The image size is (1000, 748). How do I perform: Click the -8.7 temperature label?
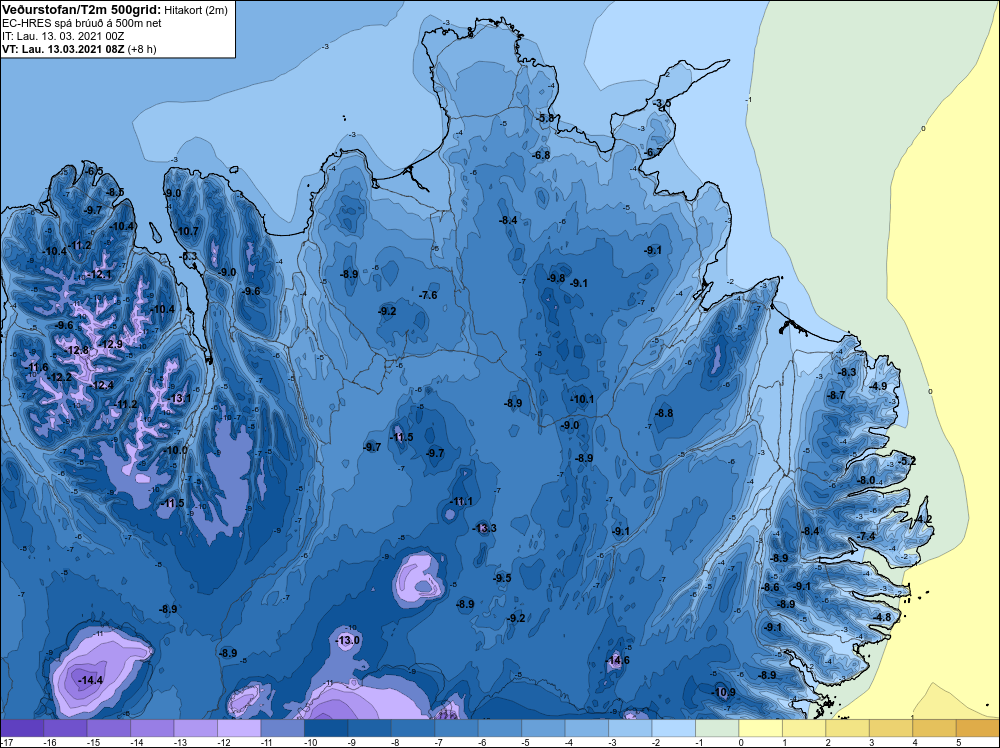click(835, 395)
